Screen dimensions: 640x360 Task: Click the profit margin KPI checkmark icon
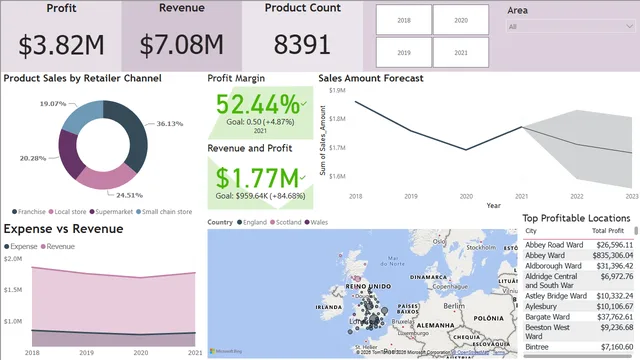(304, 104)
